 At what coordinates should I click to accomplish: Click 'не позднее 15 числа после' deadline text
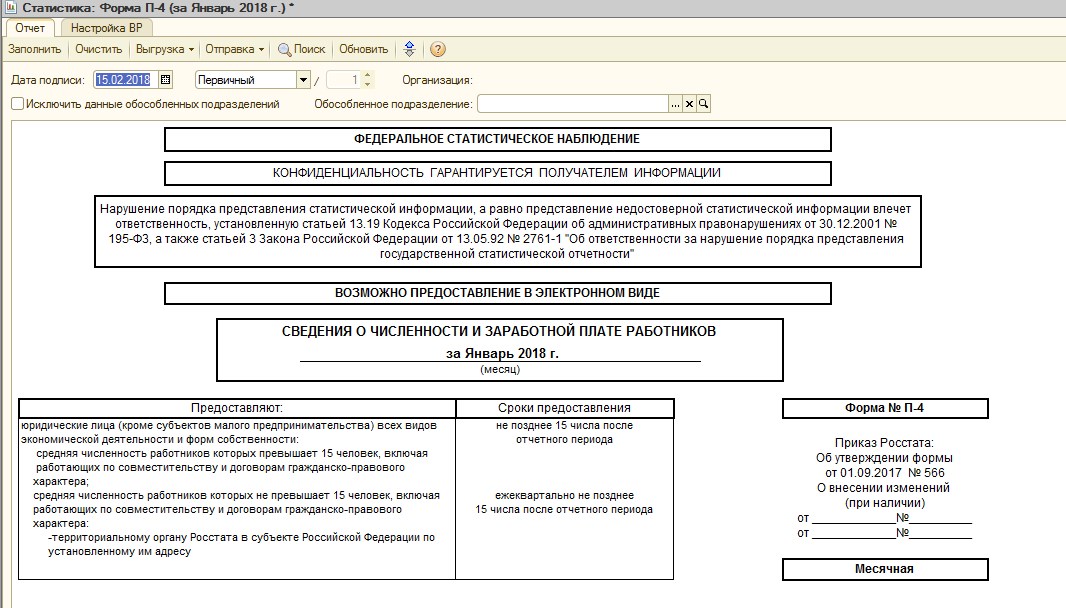[564, 425]
